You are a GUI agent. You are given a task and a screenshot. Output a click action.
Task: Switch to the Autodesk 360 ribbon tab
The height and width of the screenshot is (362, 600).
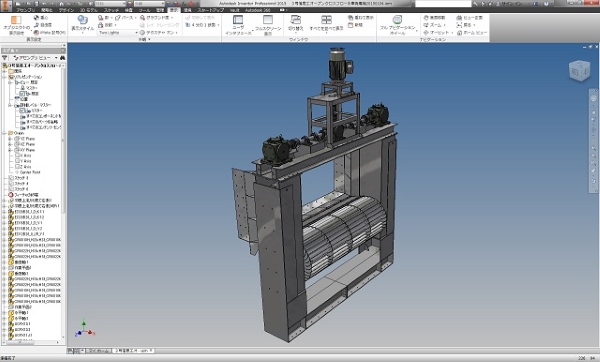coord(258,10)
